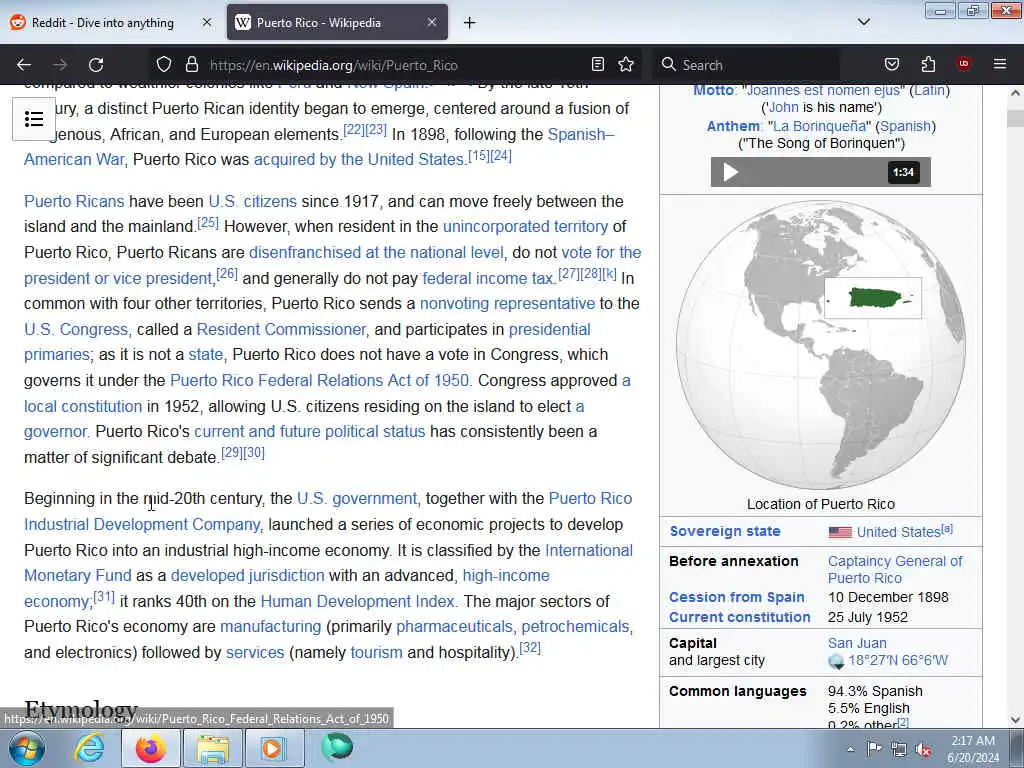This screenshot has width=1024, height=768.
Task: Toggle the Wikipedia table of contents button
Action: coord(34,119)
